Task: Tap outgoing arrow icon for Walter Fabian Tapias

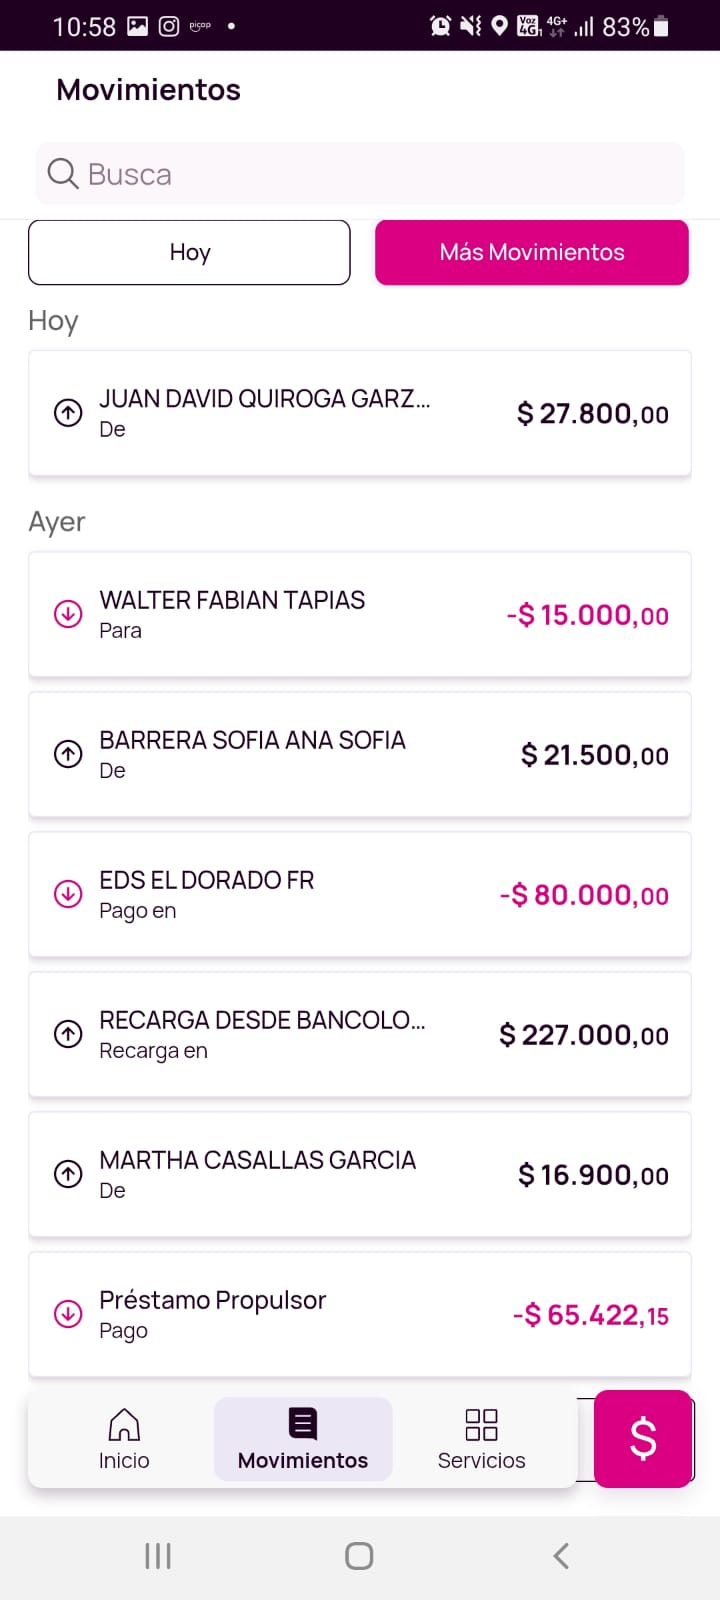Action: 68,614
